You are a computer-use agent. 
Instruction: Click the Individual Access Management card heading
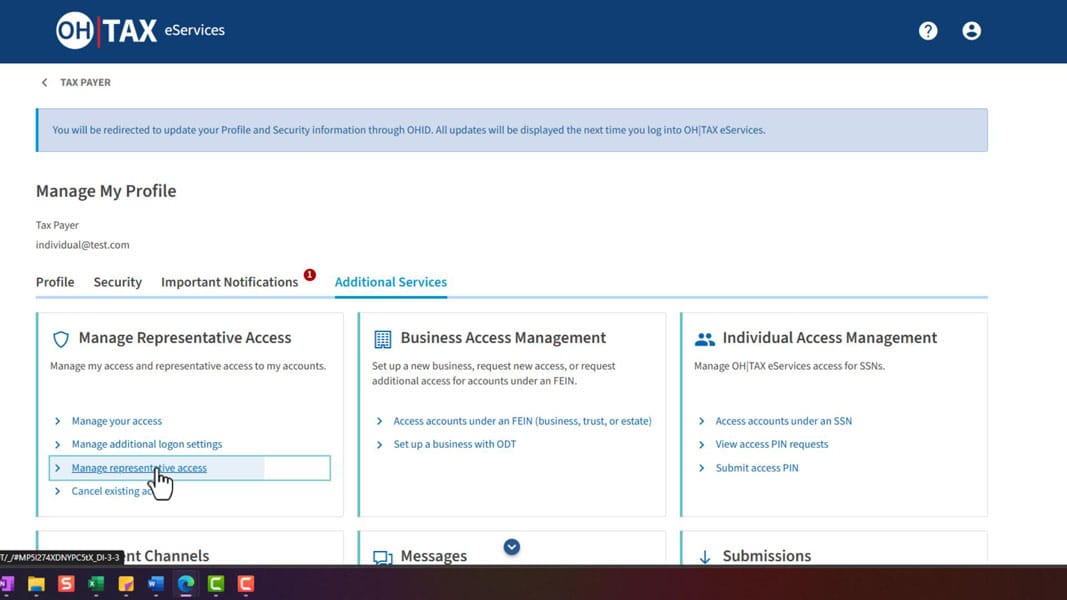point(830,338)
